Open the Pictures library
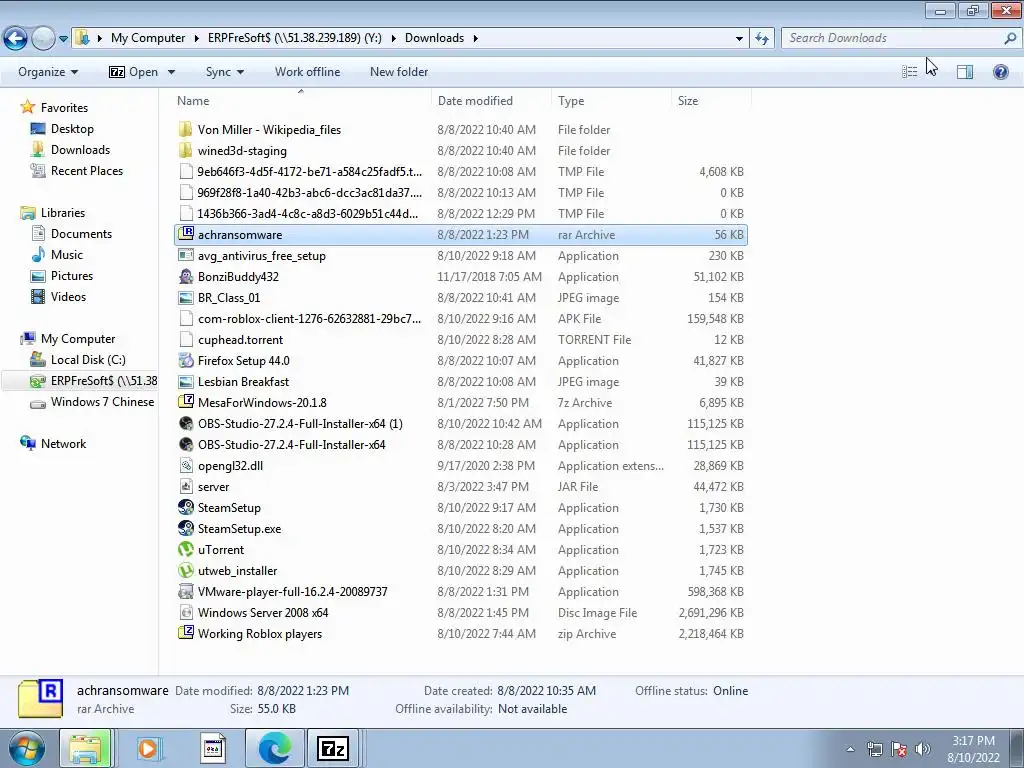1024x768 pixels. (x=72, y=276)
